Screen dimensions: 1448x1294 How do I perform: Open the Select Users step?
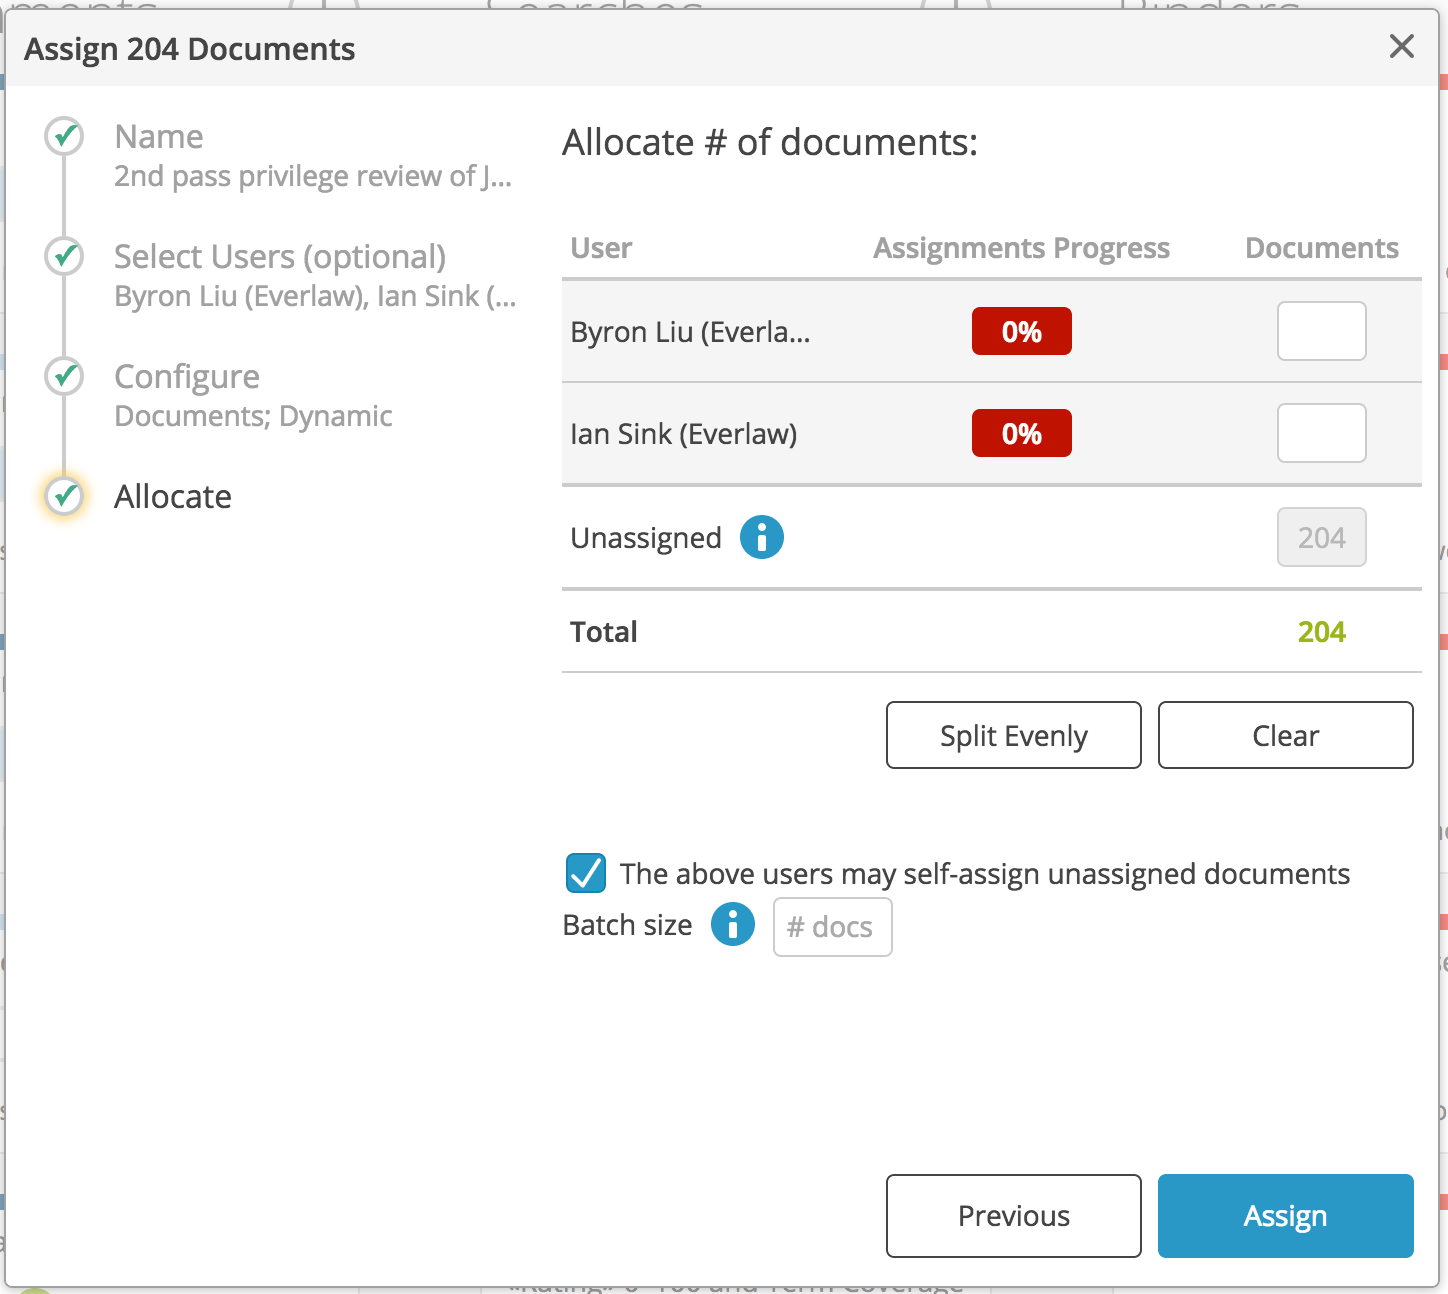280,257
